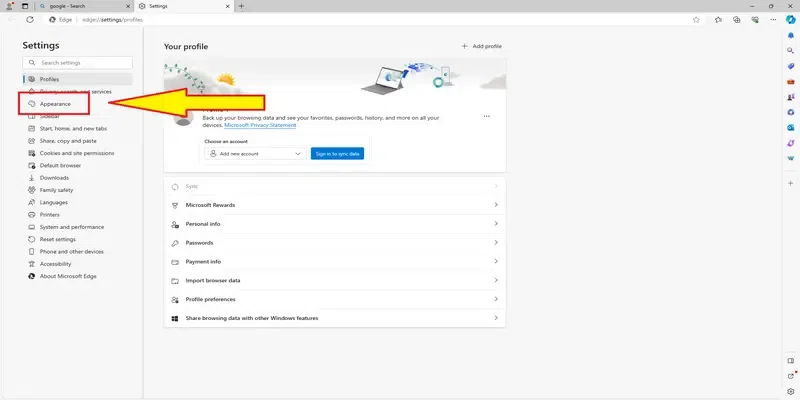Click the Search settings field

tap(78, 63)
